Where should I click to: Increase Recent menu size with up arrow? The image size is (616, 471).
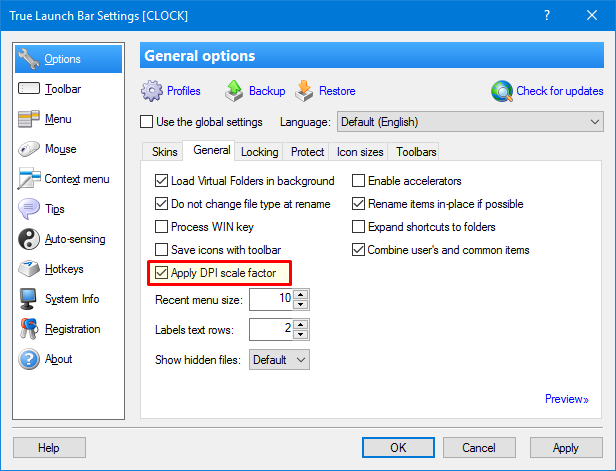(x=301, y=294)
